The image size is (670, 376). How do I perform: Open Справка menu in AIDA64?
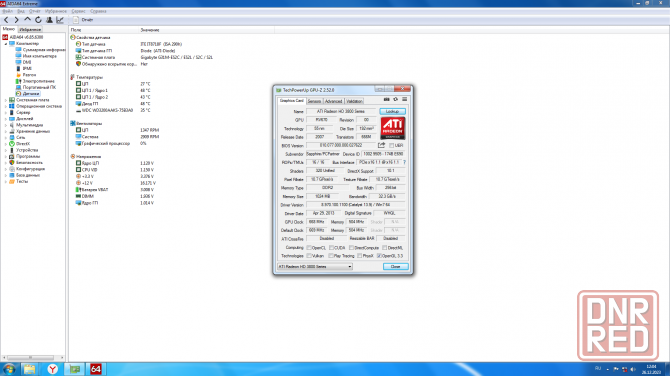[98, 11]
